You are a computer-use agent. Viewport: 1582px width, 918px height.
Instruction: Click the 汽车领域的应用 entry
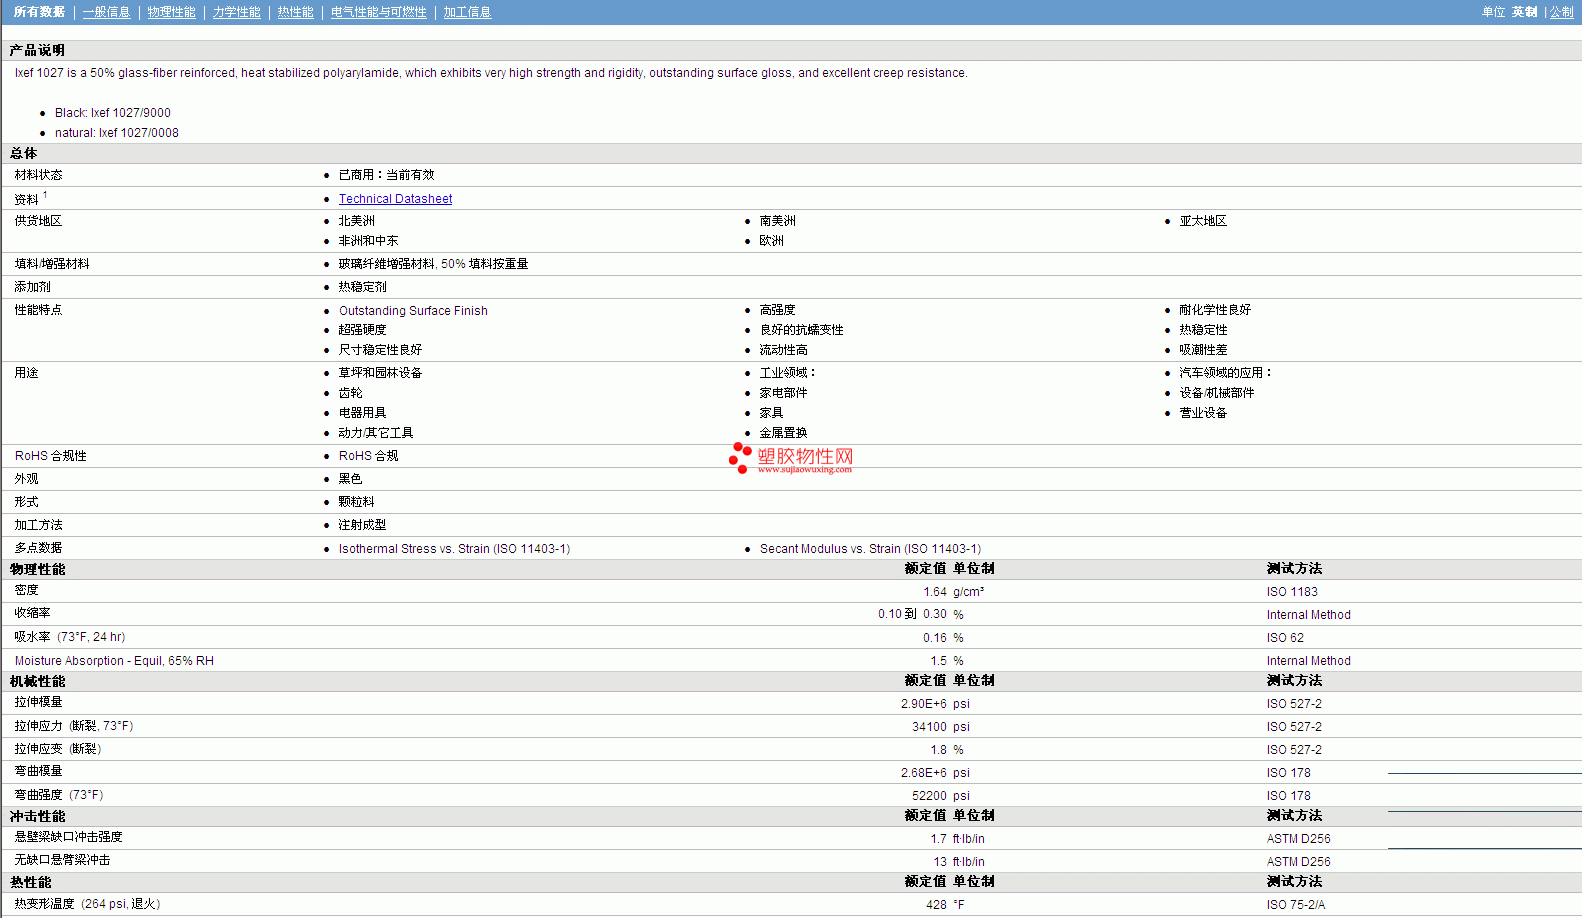coord(1225,373)
